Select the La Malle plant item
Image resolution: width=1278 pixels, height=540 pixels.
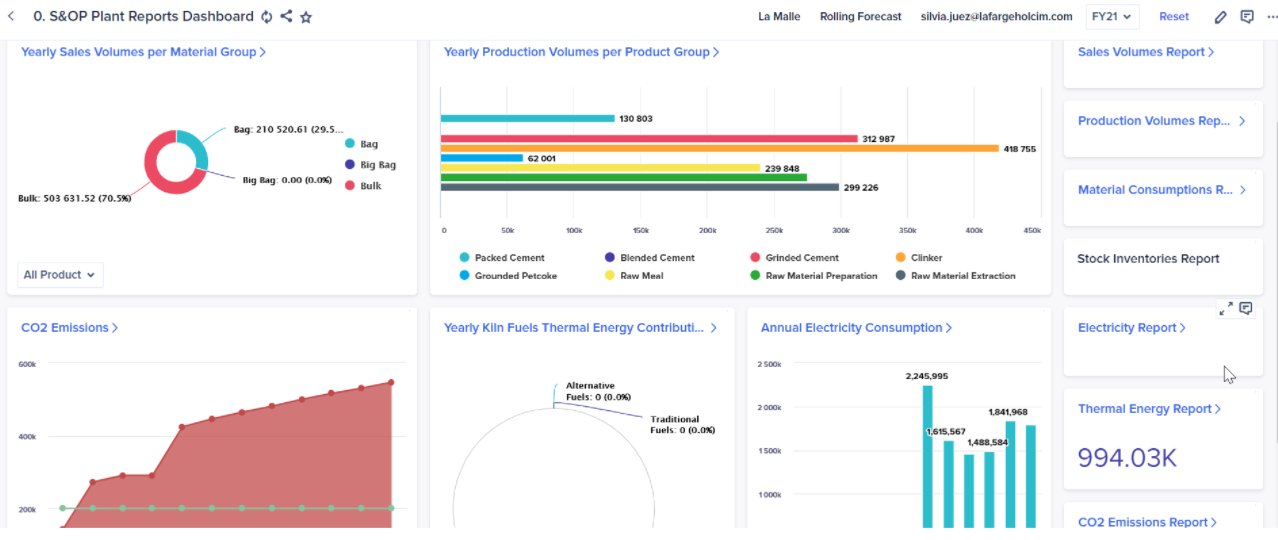pos(779,16)
